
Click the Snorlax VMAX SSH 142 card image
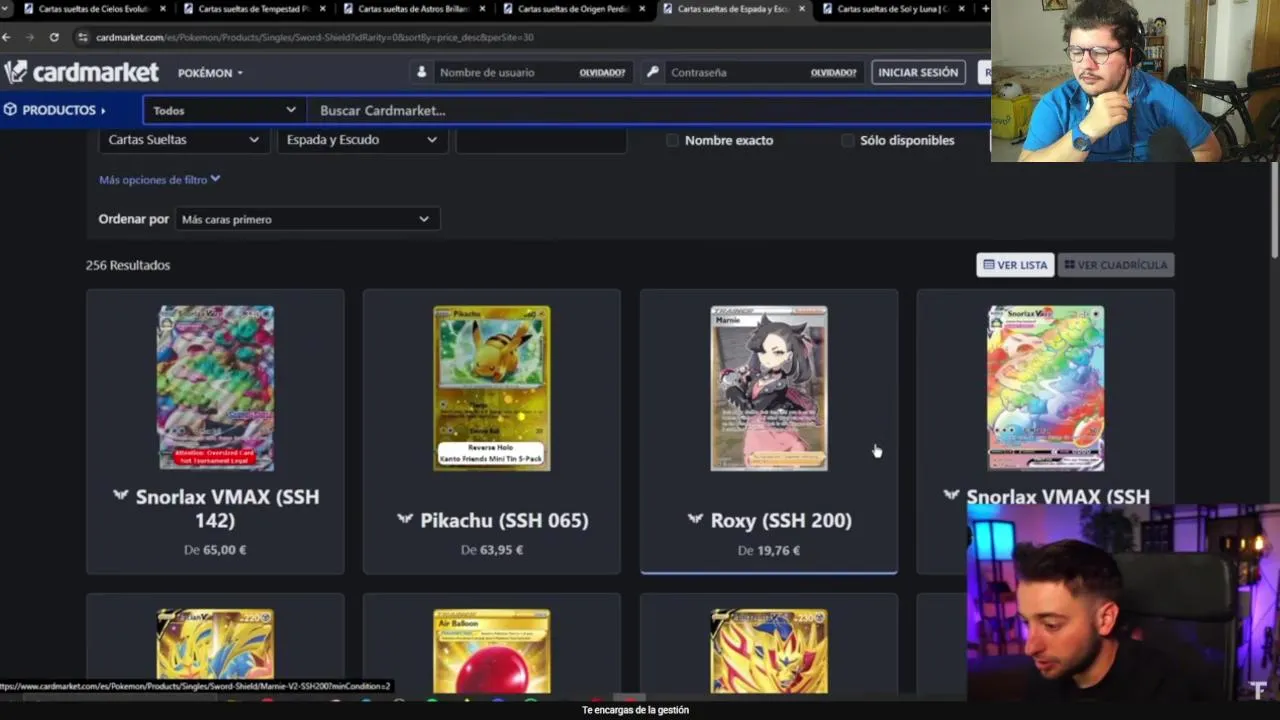[215, 388]
